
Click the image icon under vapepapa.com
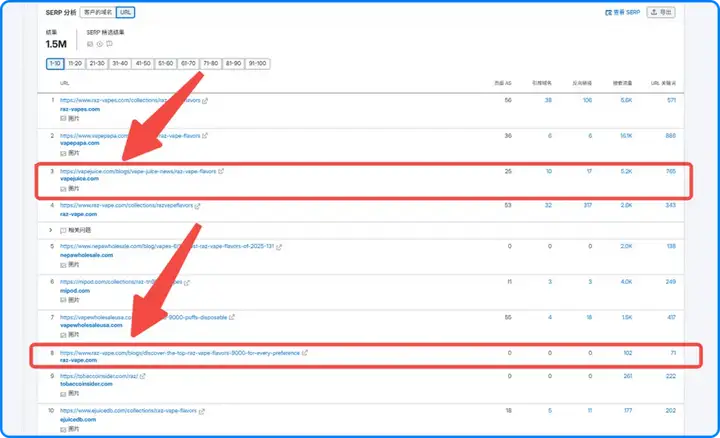[x=63, y=153]
